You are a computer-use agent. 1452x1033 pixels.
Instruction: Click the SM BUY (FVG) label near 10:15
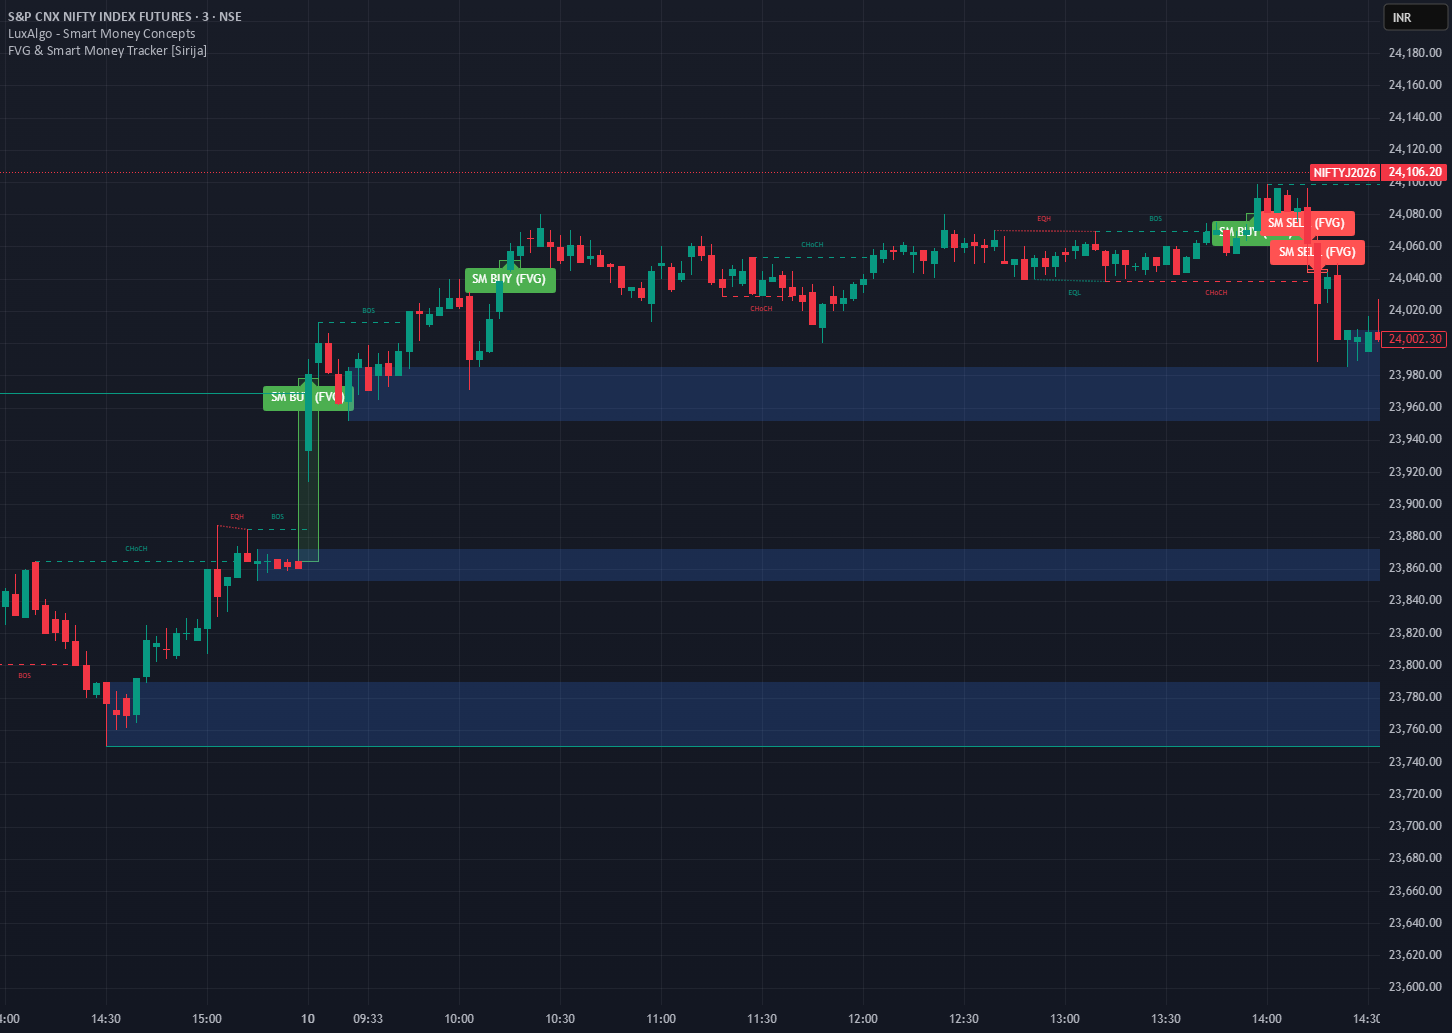510,279
